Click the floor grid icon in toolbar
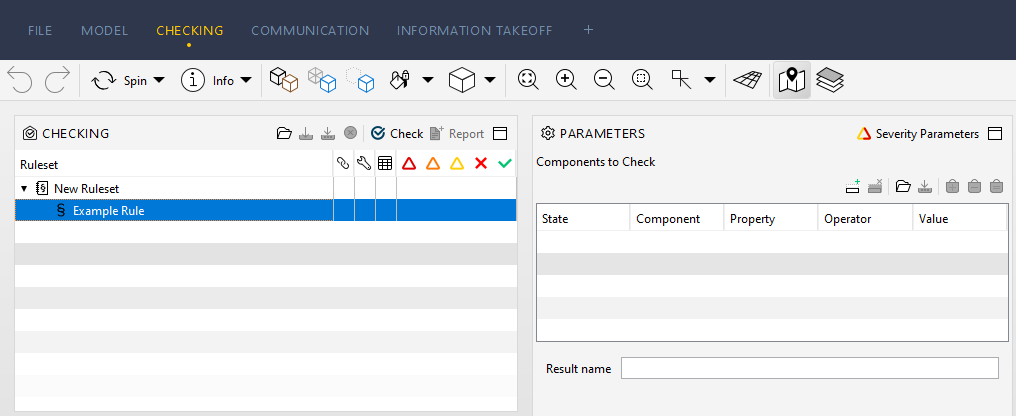This screenshot has width=1016, height=416. coord(745,81)
